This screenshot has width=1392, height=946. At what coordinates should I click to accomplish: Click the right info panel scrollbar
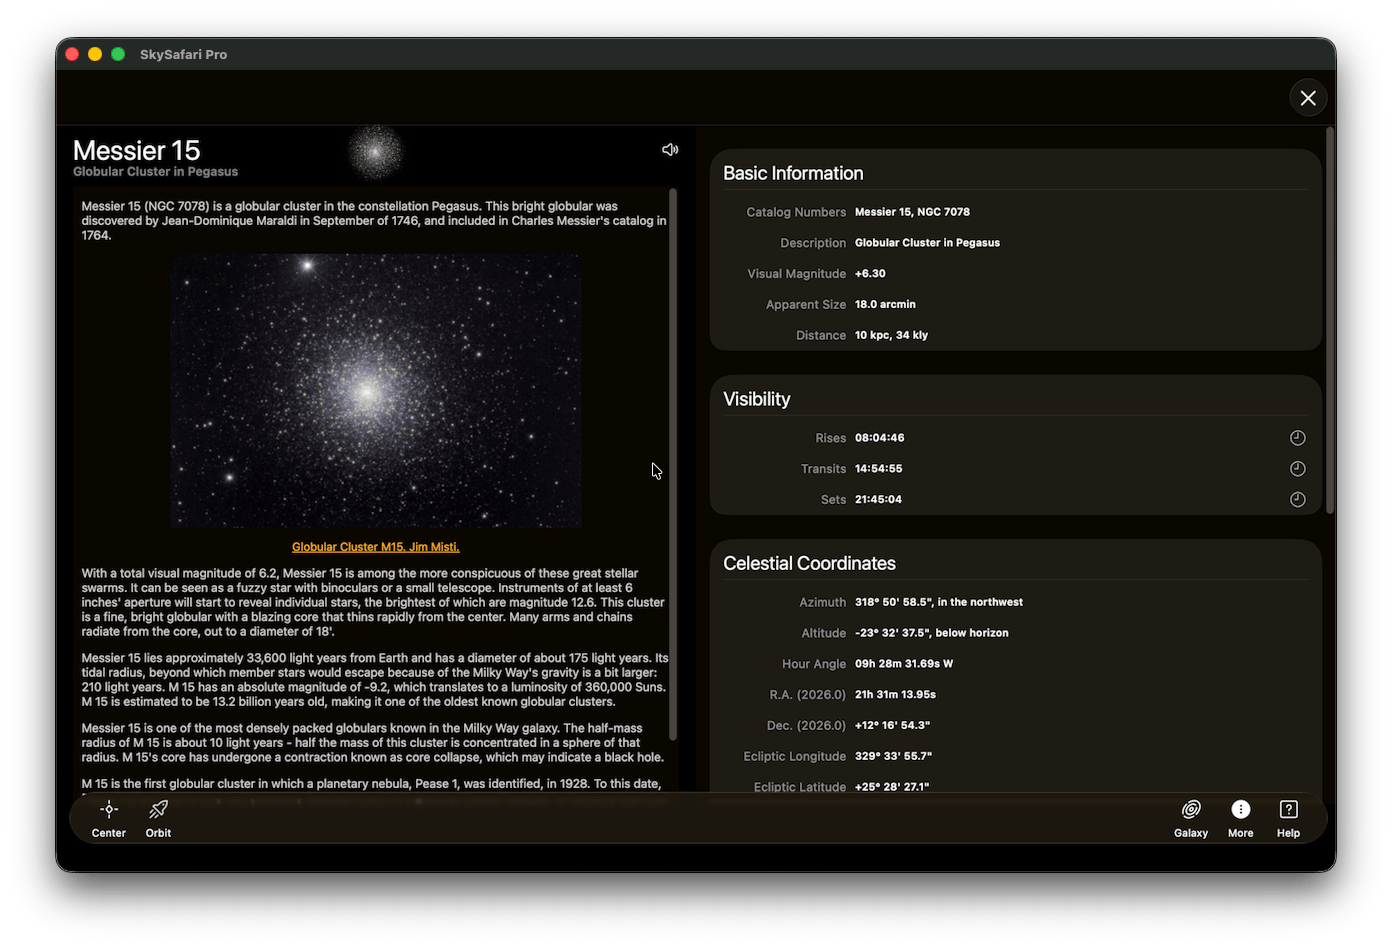(x=1330, y=320)
